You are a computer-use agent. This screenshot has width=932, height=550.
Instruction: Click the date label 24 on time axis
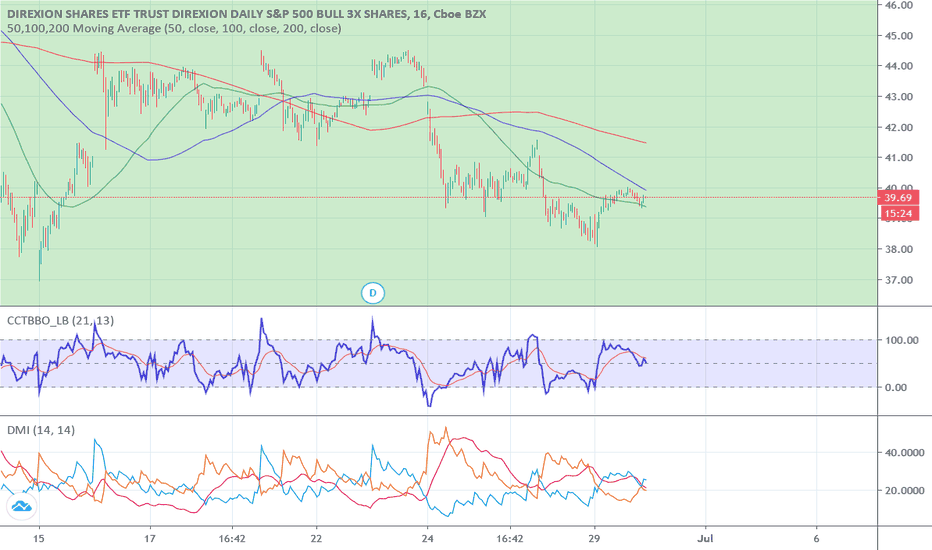click(427, 539)
